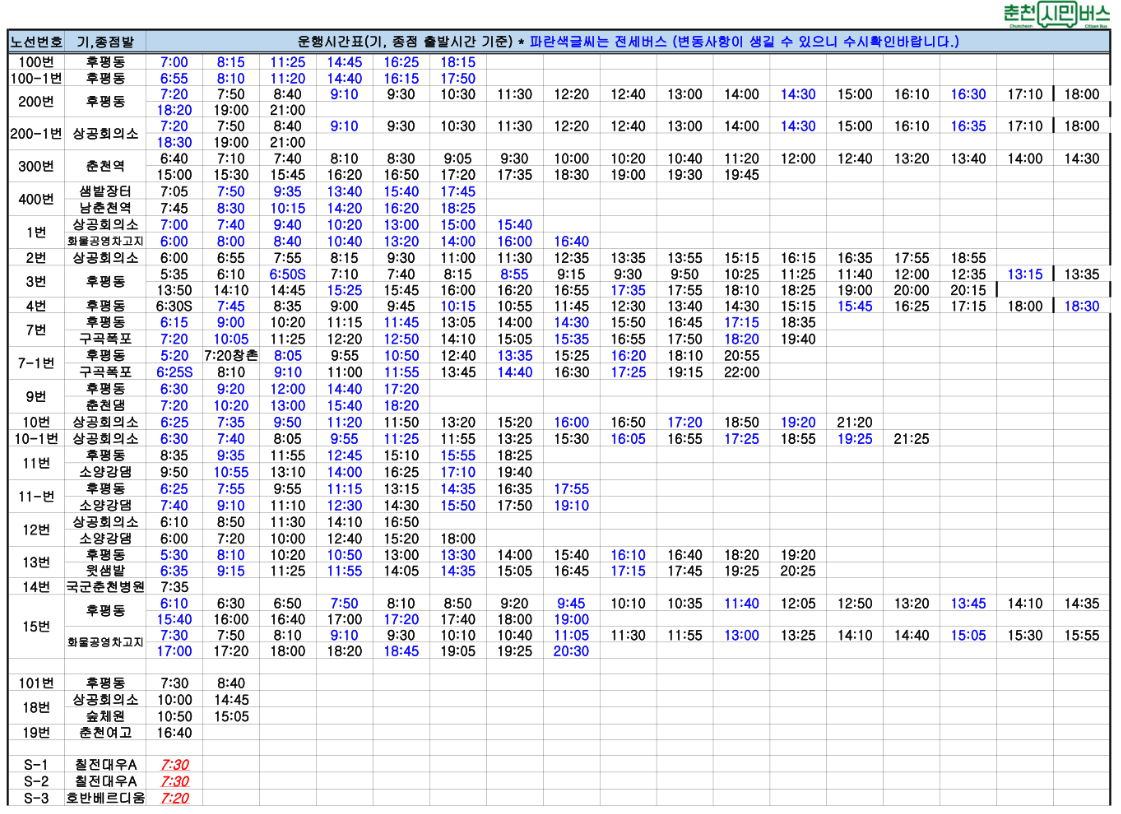Select route 14번 국군춘천병원 cell

105,587
